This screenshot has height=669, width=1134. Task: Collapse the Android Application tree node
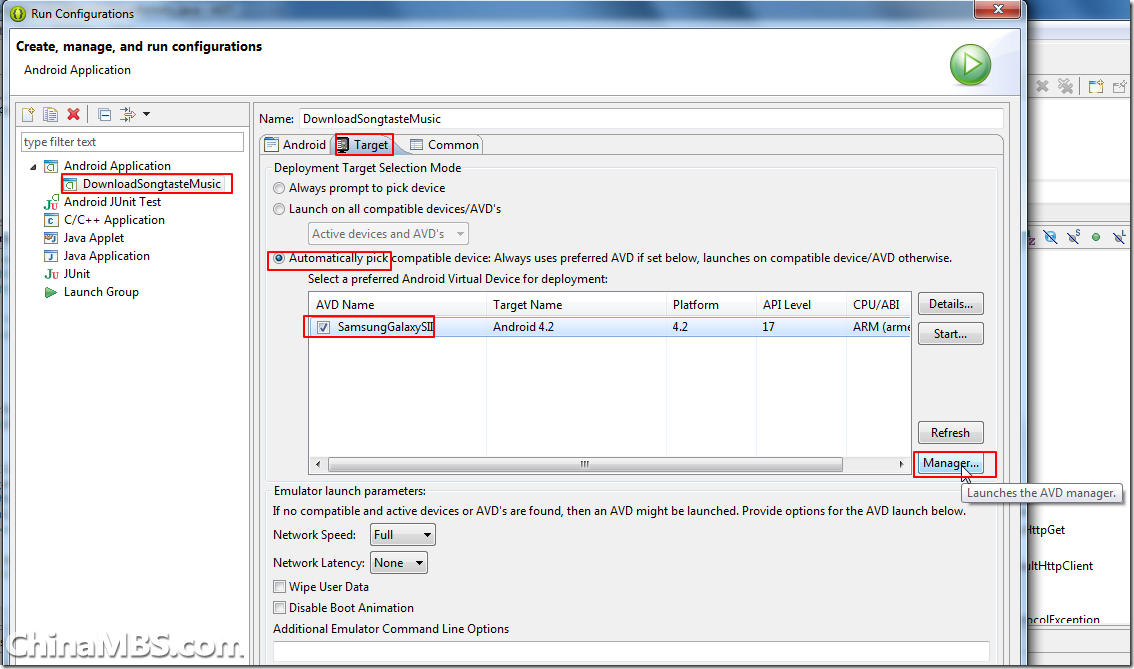tap(33, 166)
